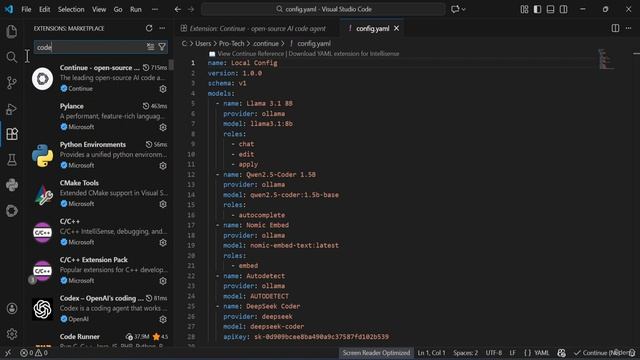Open remote window status bar icon

[8, 353]
